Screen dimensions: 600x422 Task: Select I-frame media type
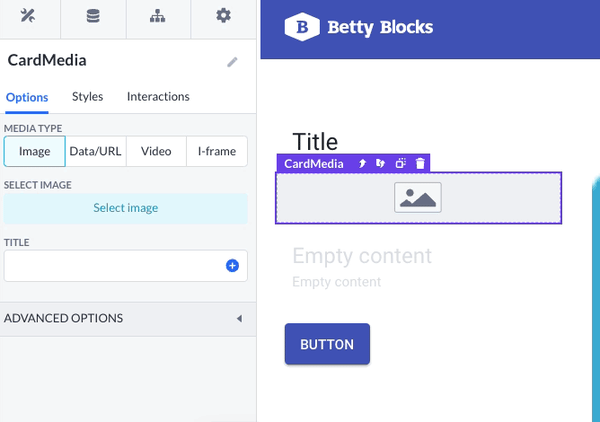coord(217,151)
